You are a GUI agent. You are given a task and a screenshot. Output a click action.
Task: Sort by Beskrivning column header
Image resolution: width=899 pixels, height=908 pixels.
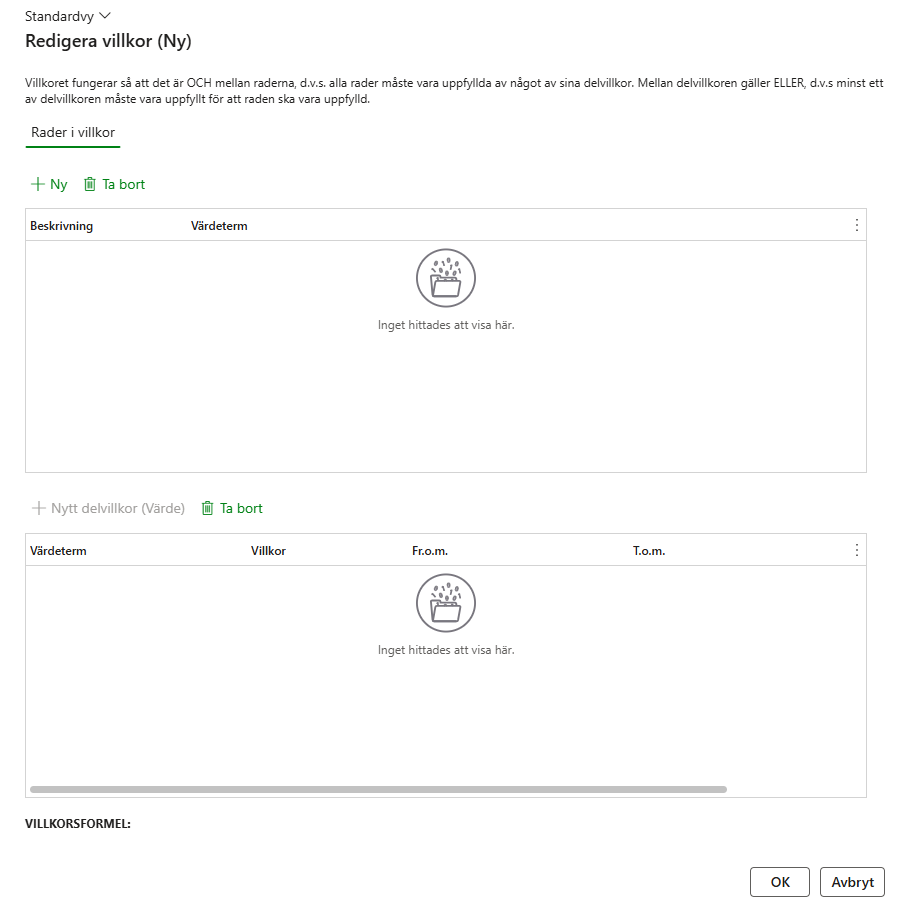(x=61, y=226)
